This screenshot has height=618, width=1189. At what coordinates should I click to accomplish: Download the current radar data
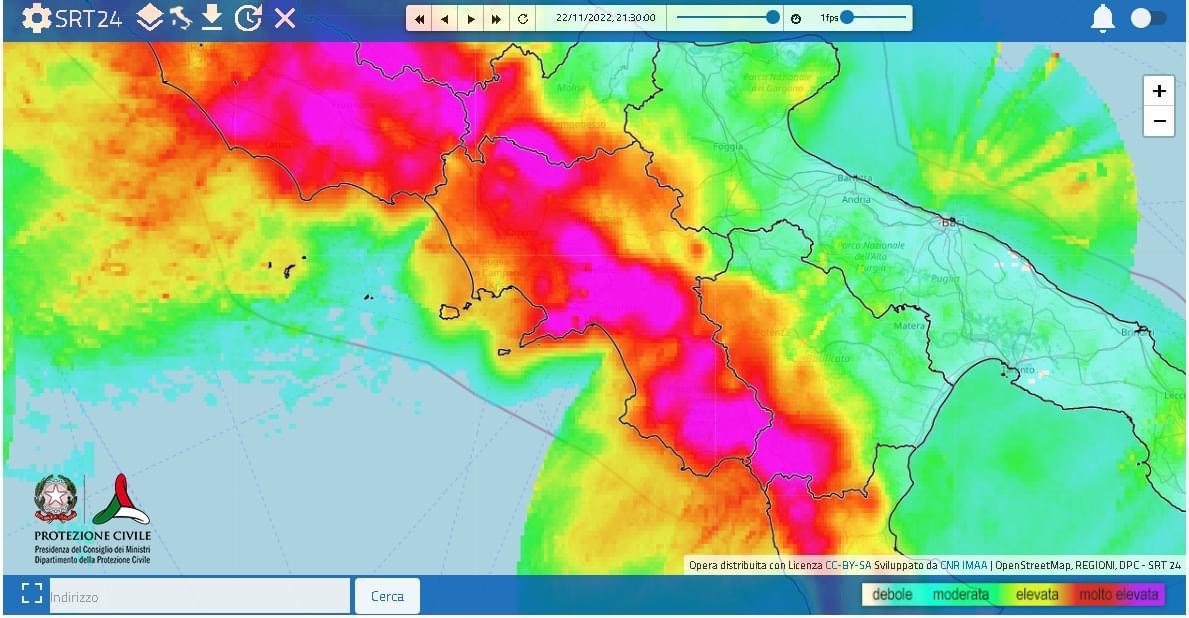(212, 17)
